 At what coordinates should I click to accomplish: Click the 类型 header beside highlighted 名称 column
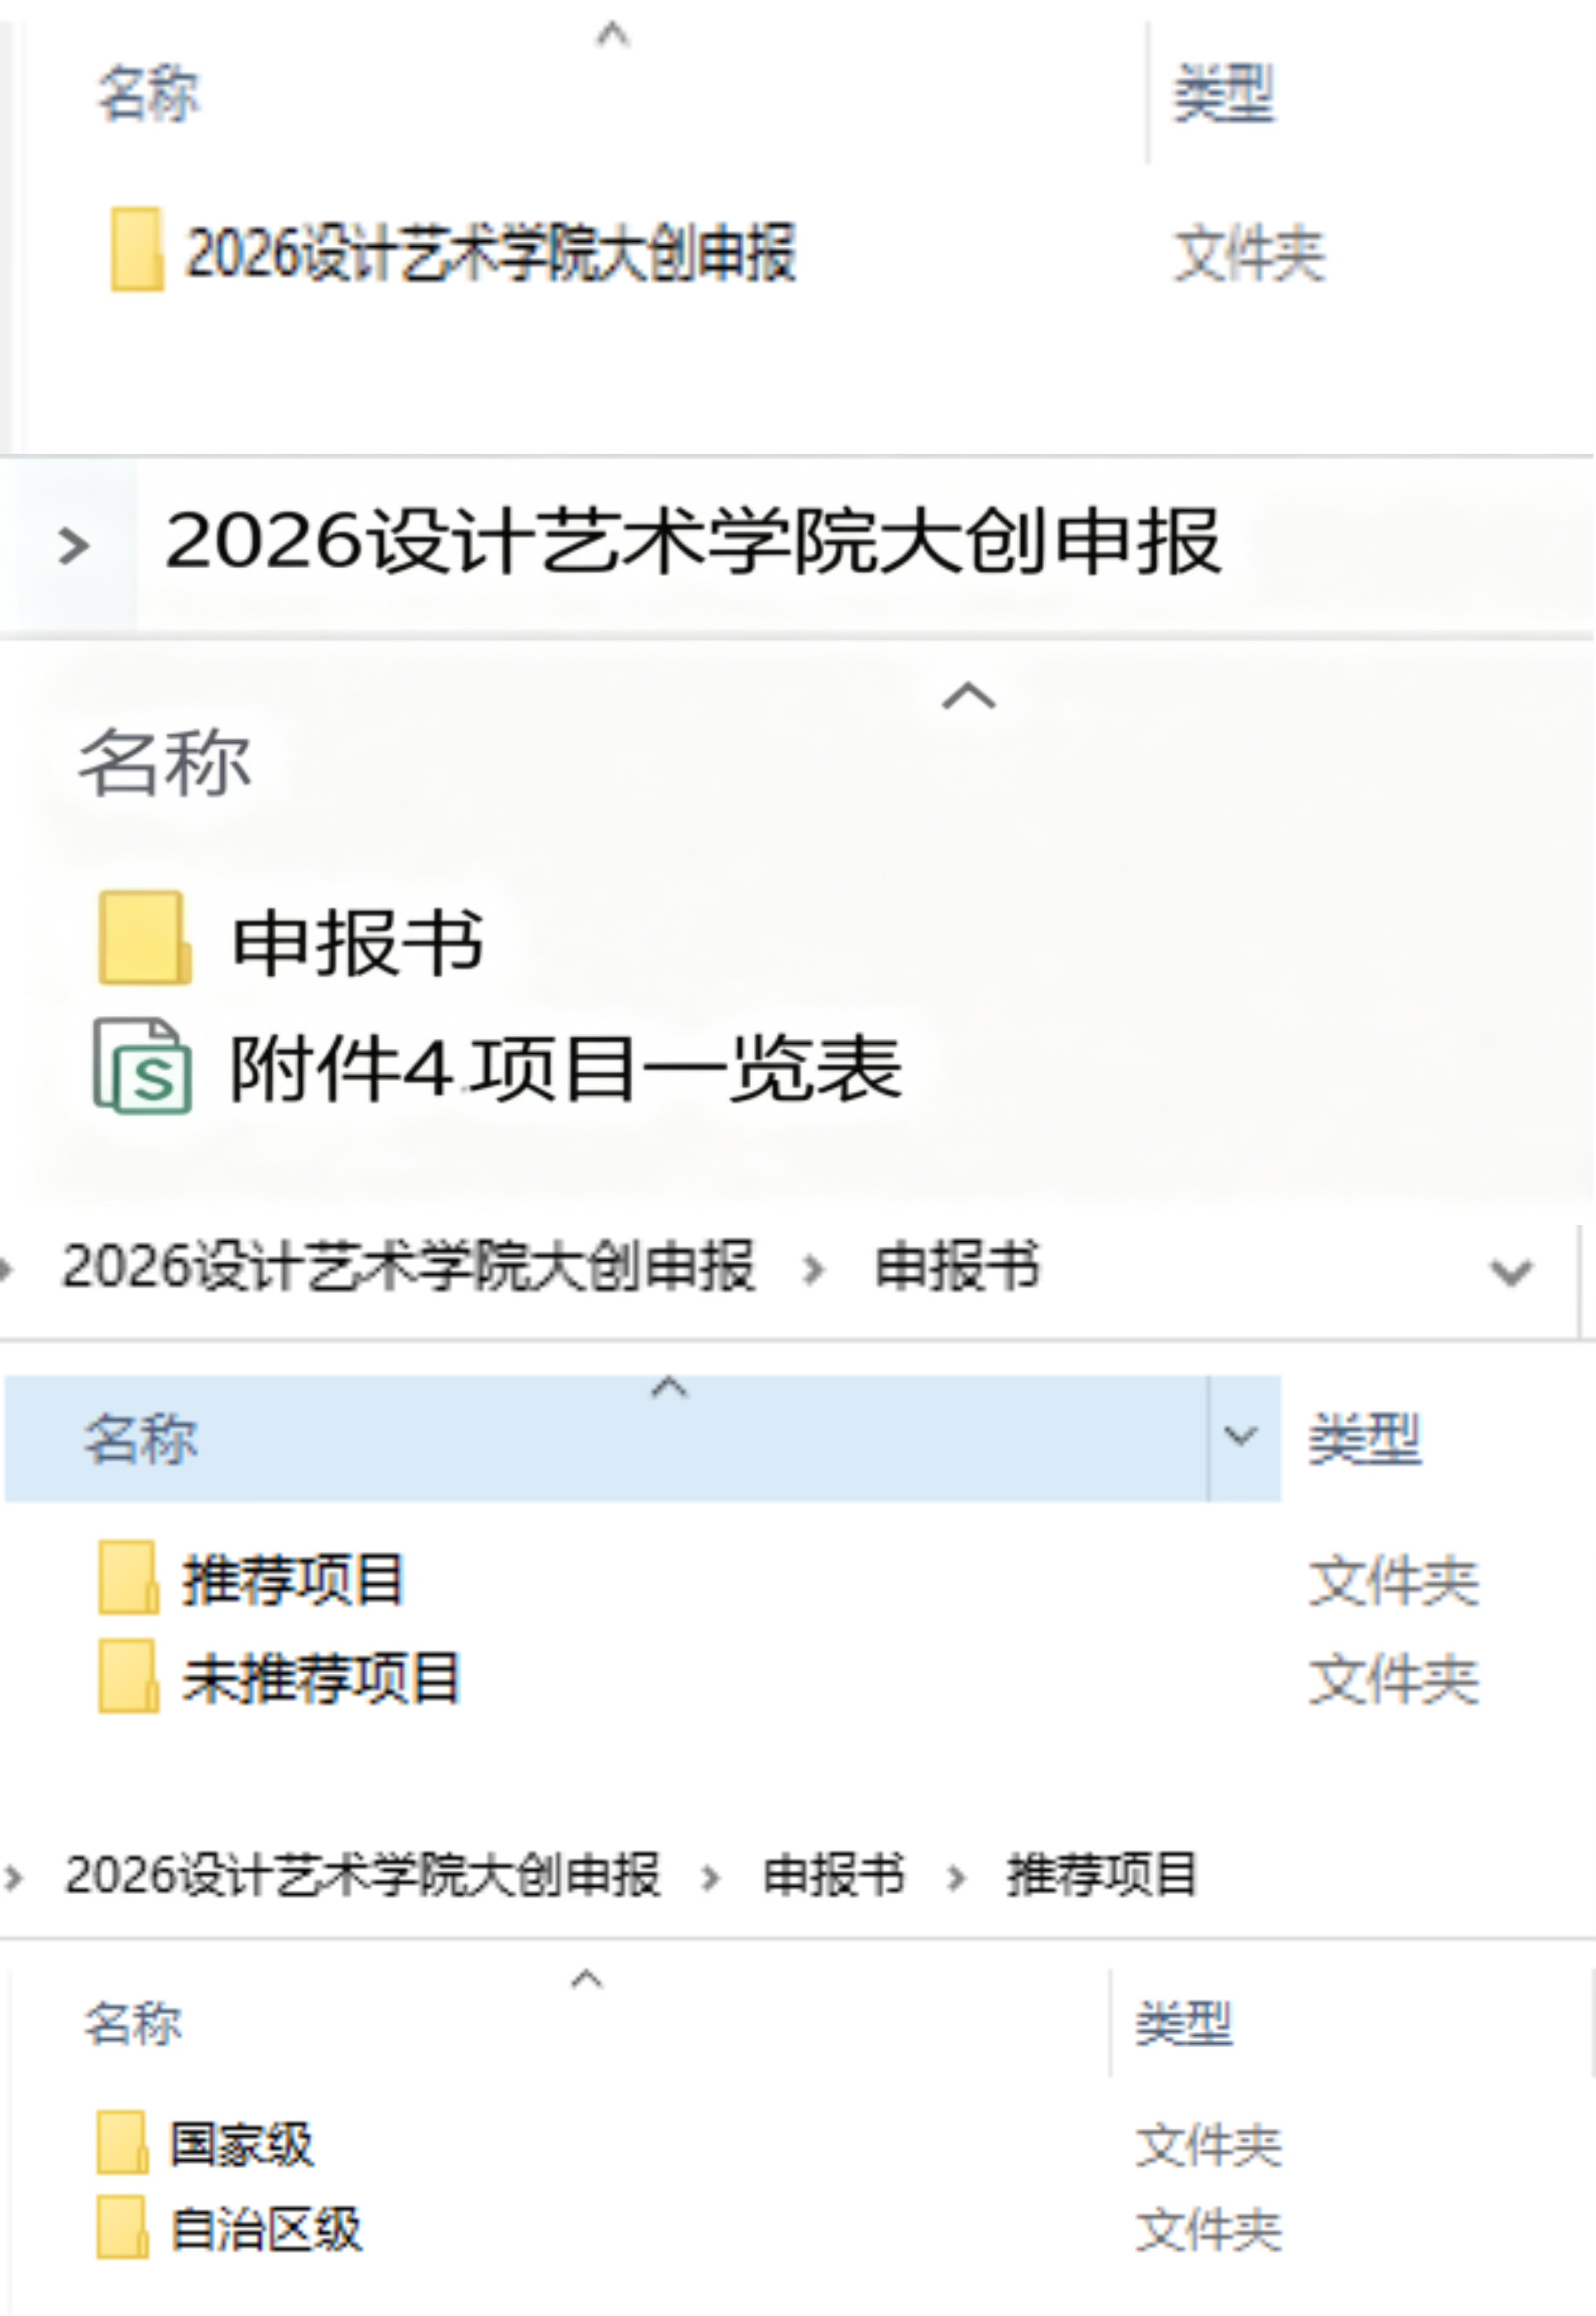(x=1365, y=1439)
